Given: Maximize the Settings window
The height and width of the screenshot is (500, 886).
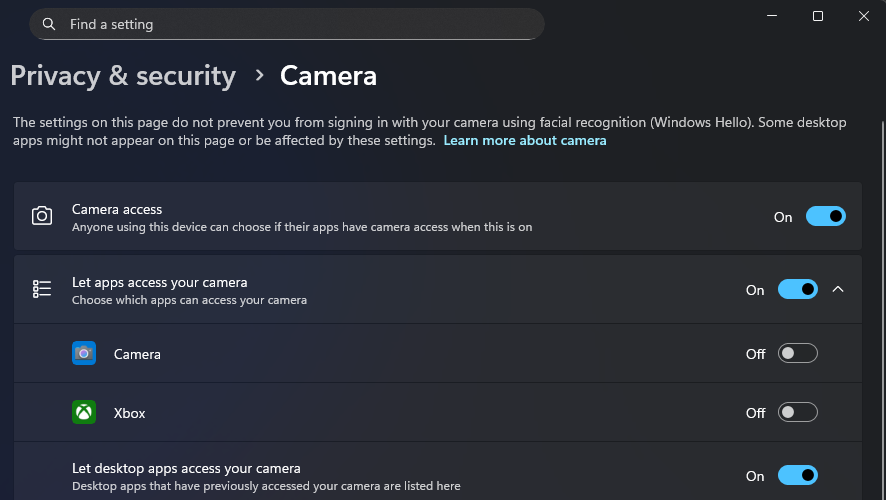Looking at the screenshot, I should click(818, 16).
